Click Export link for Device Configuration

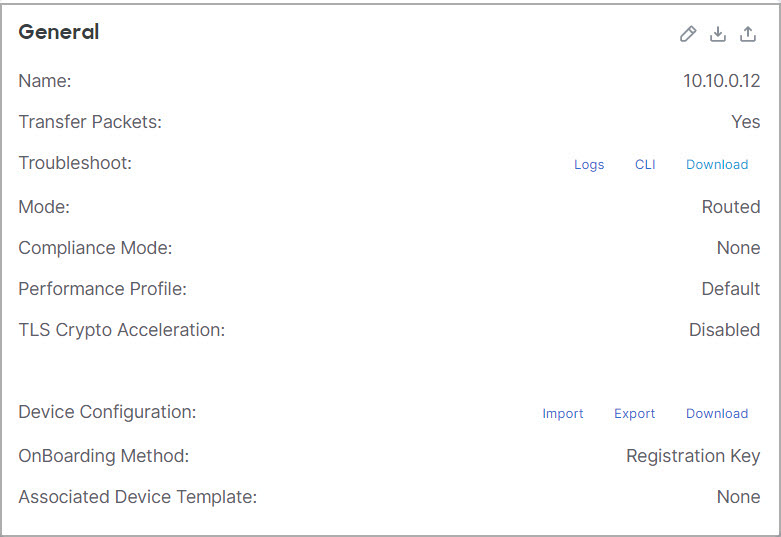635,414
